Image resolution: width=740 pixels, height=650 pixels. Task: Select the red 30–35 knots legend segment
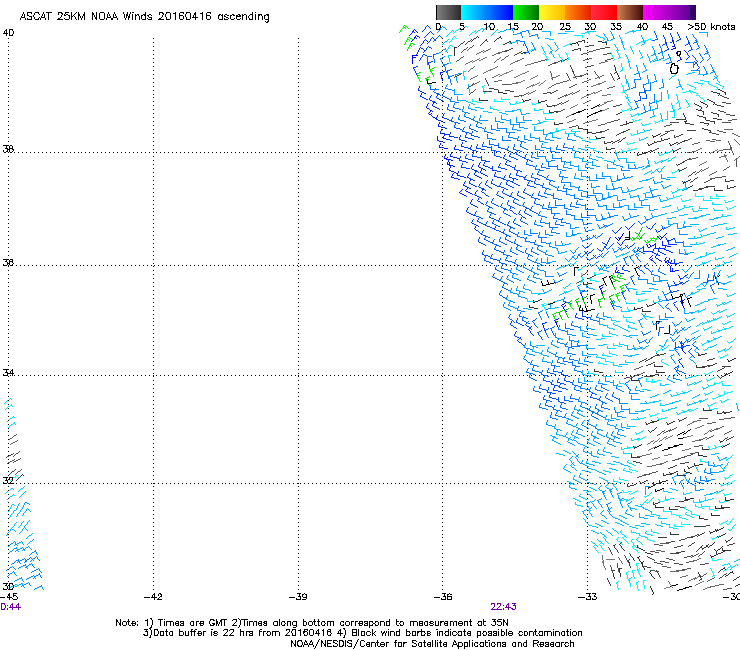(x=604, y=12)
